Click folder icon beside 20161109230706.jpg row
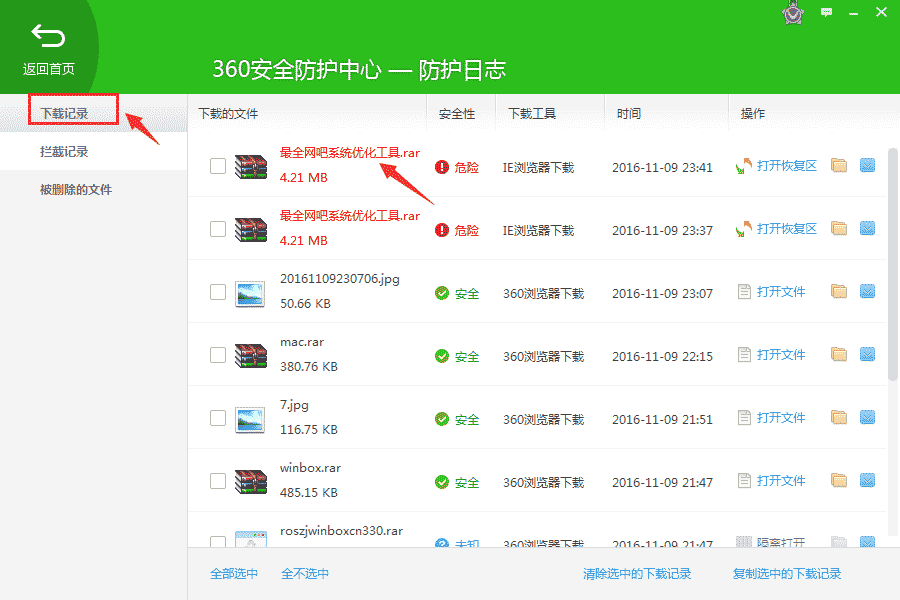 pyautogui.click(x=838, y=292)
